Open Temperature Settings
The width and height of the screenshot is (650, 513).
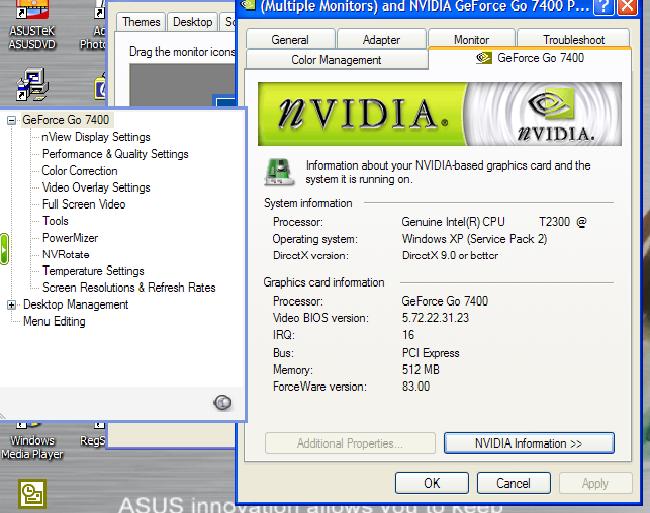click(93, 271)
